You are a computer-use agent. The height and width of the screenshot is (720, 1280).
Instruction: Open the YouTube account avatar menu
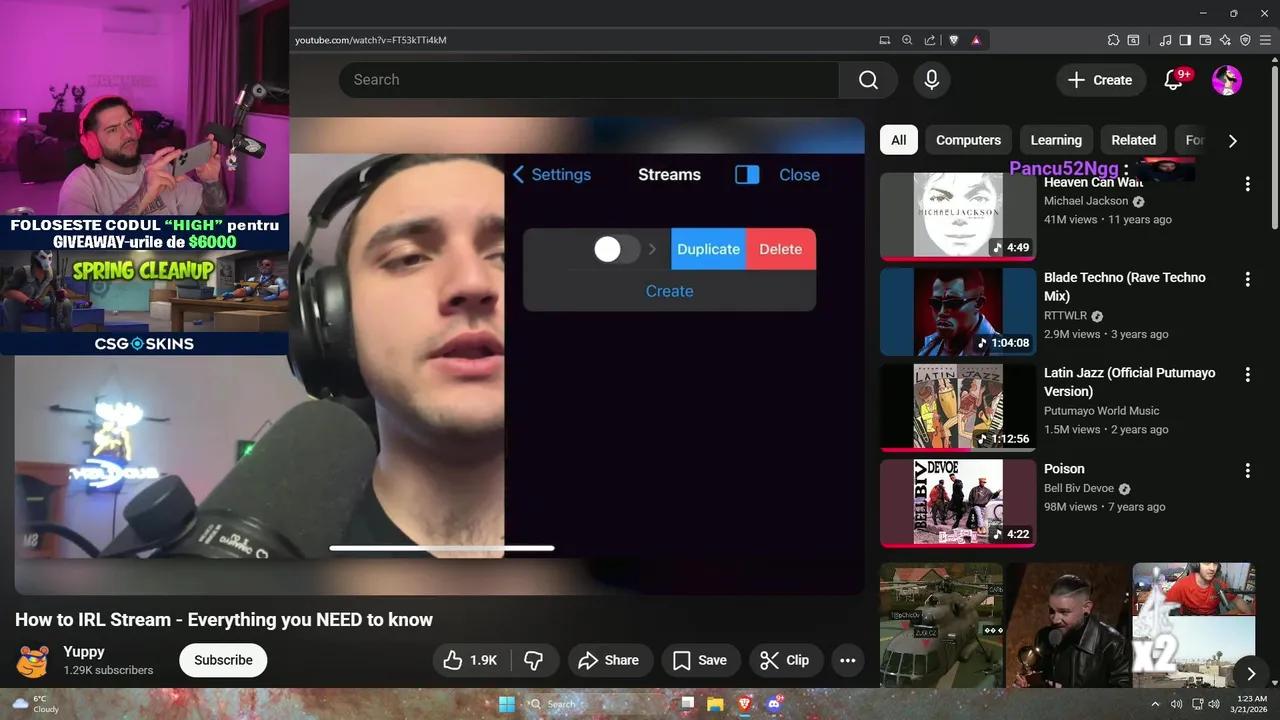pyautogui.click(x=1227, y=80)
